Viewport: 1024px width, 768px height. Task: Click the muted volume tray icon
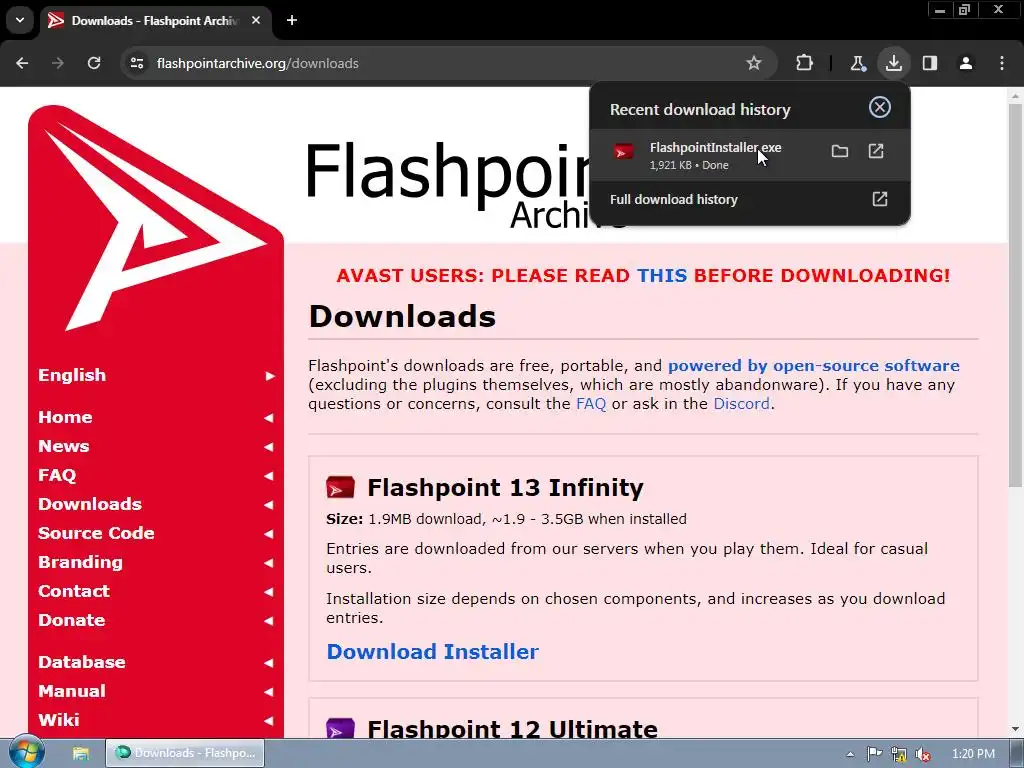point(923,754)
